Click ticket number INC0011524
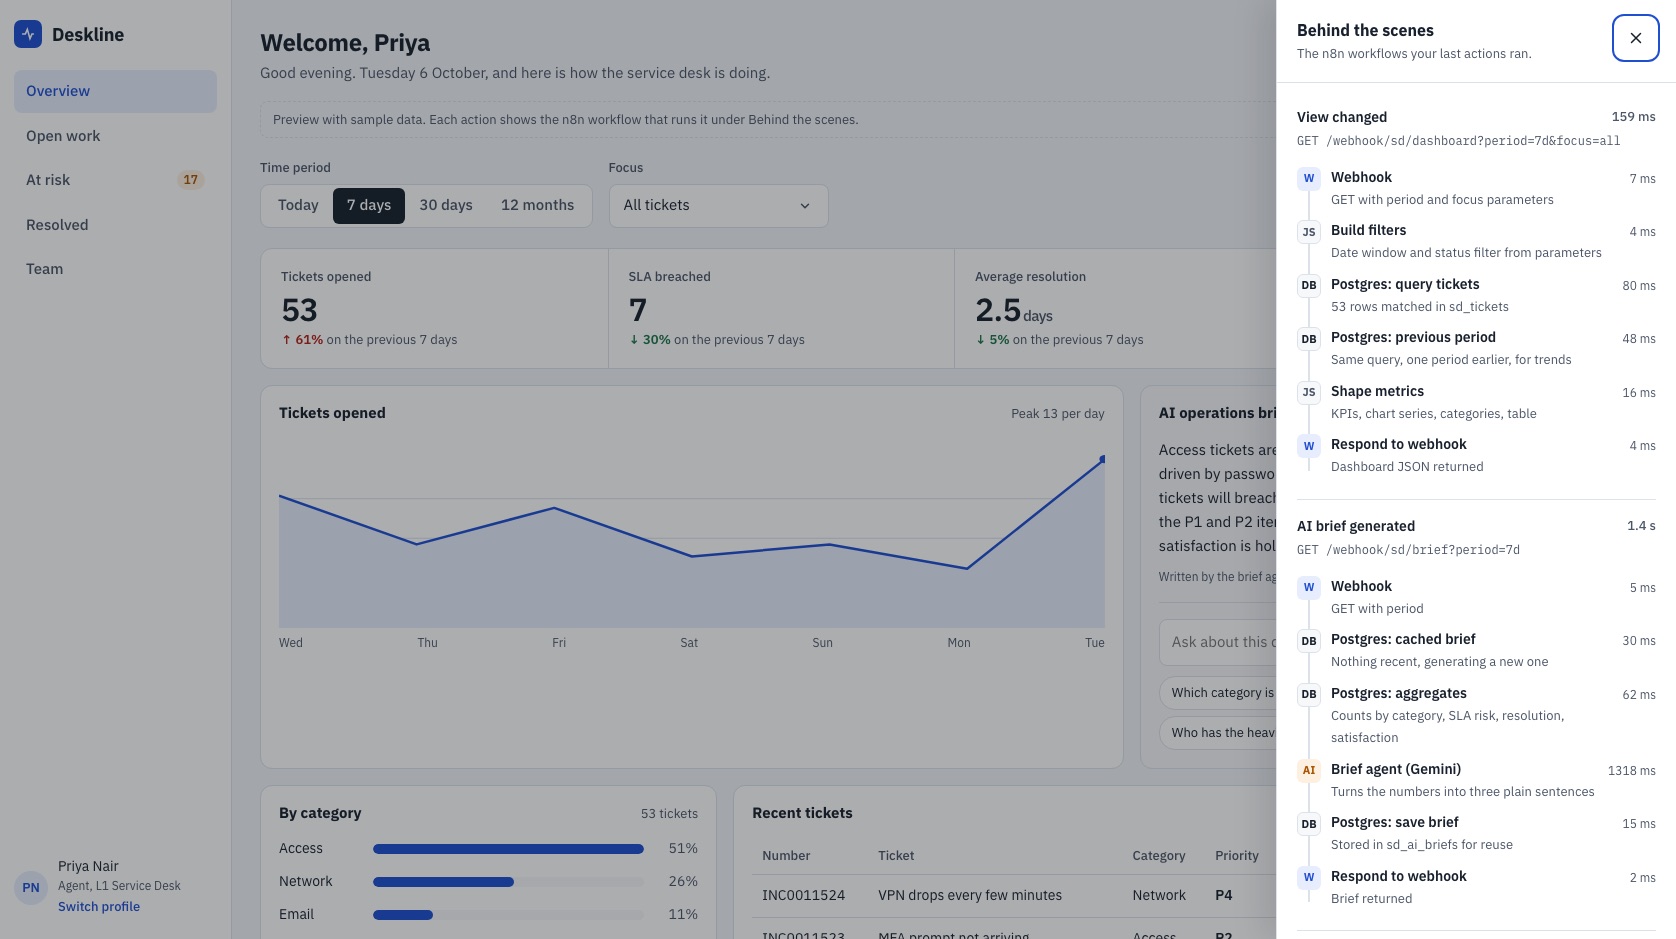The width and height of the screenshot is (1676, 939). (804, 895)
